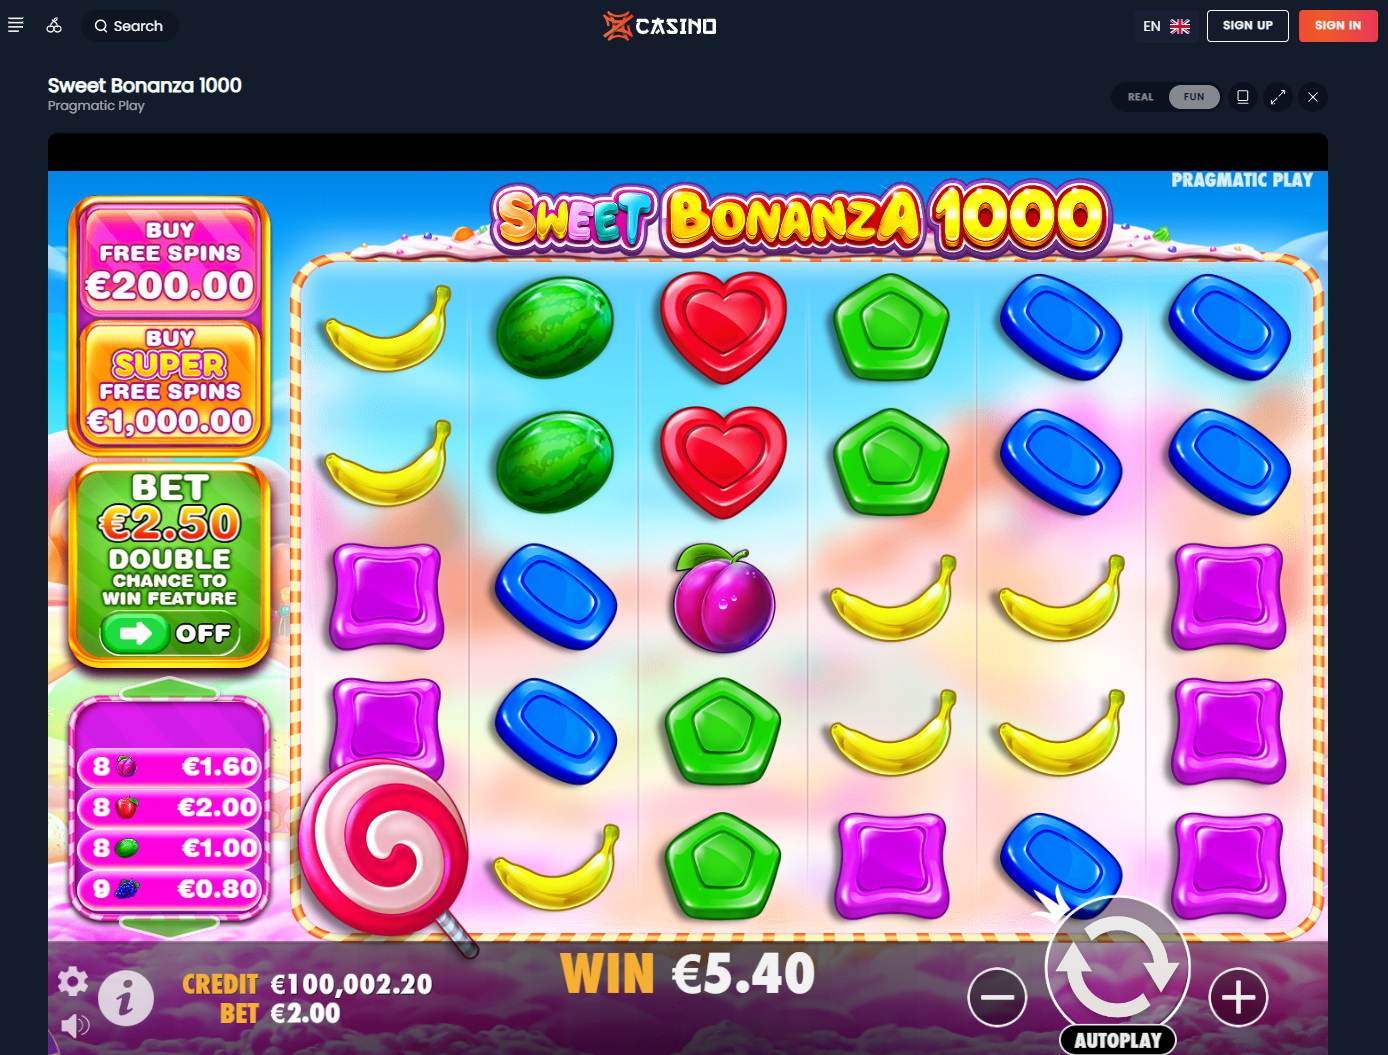Click the games category icon beside Search
This screenshot has width=1388, height=1055.
pyautogui.click(x=54, y=25)
